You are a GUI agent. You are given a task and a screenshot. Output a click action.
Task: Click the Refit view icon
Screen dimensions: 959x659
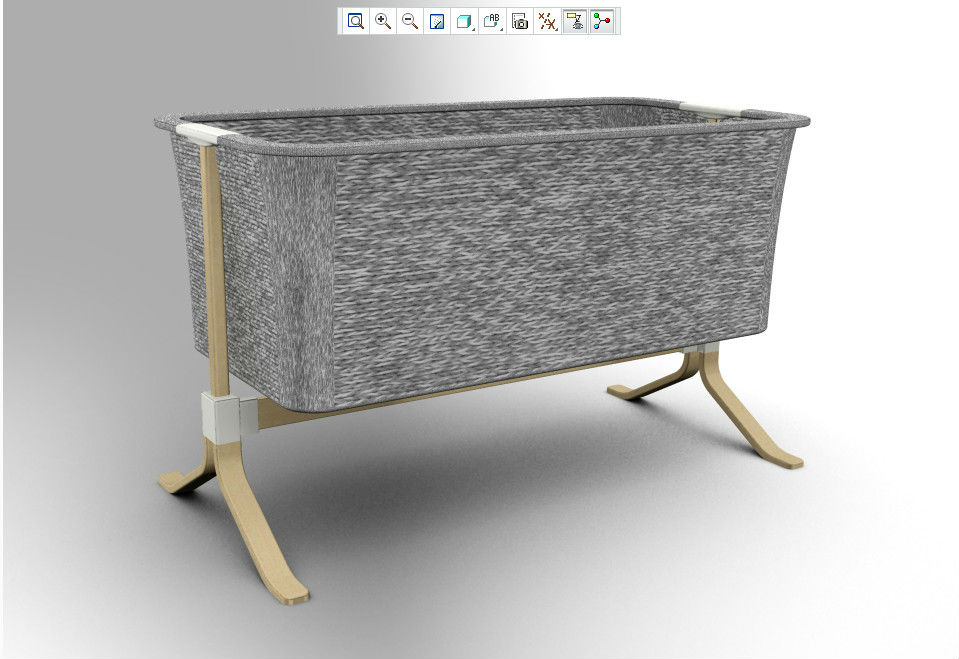tap(355, 21)
